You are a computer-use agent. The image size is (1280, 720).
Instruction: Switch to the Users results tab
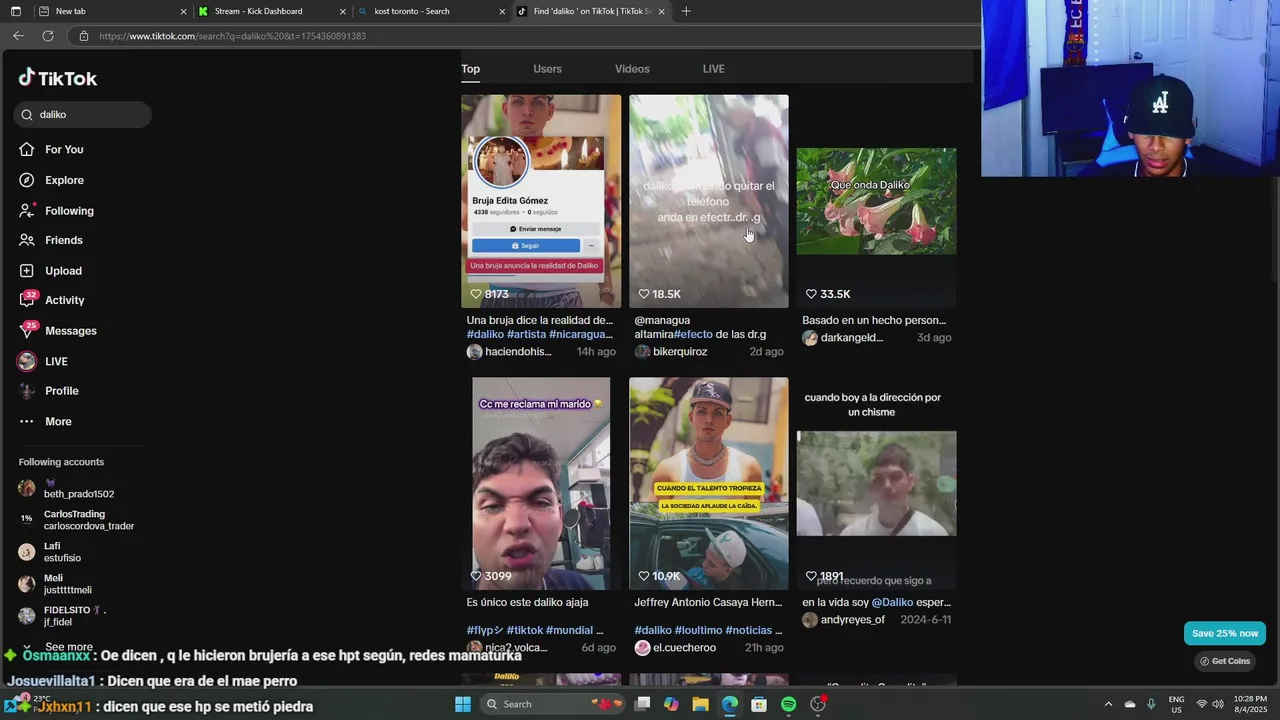547,69
